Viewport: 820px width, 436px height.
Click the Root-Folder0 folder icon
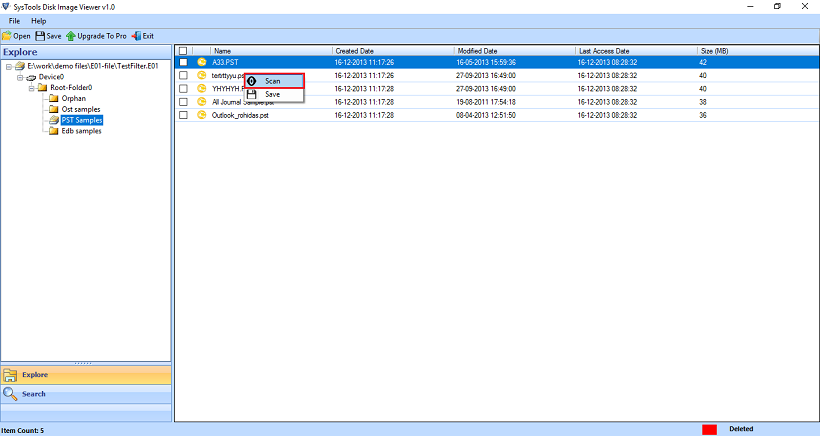click(42, 87)
